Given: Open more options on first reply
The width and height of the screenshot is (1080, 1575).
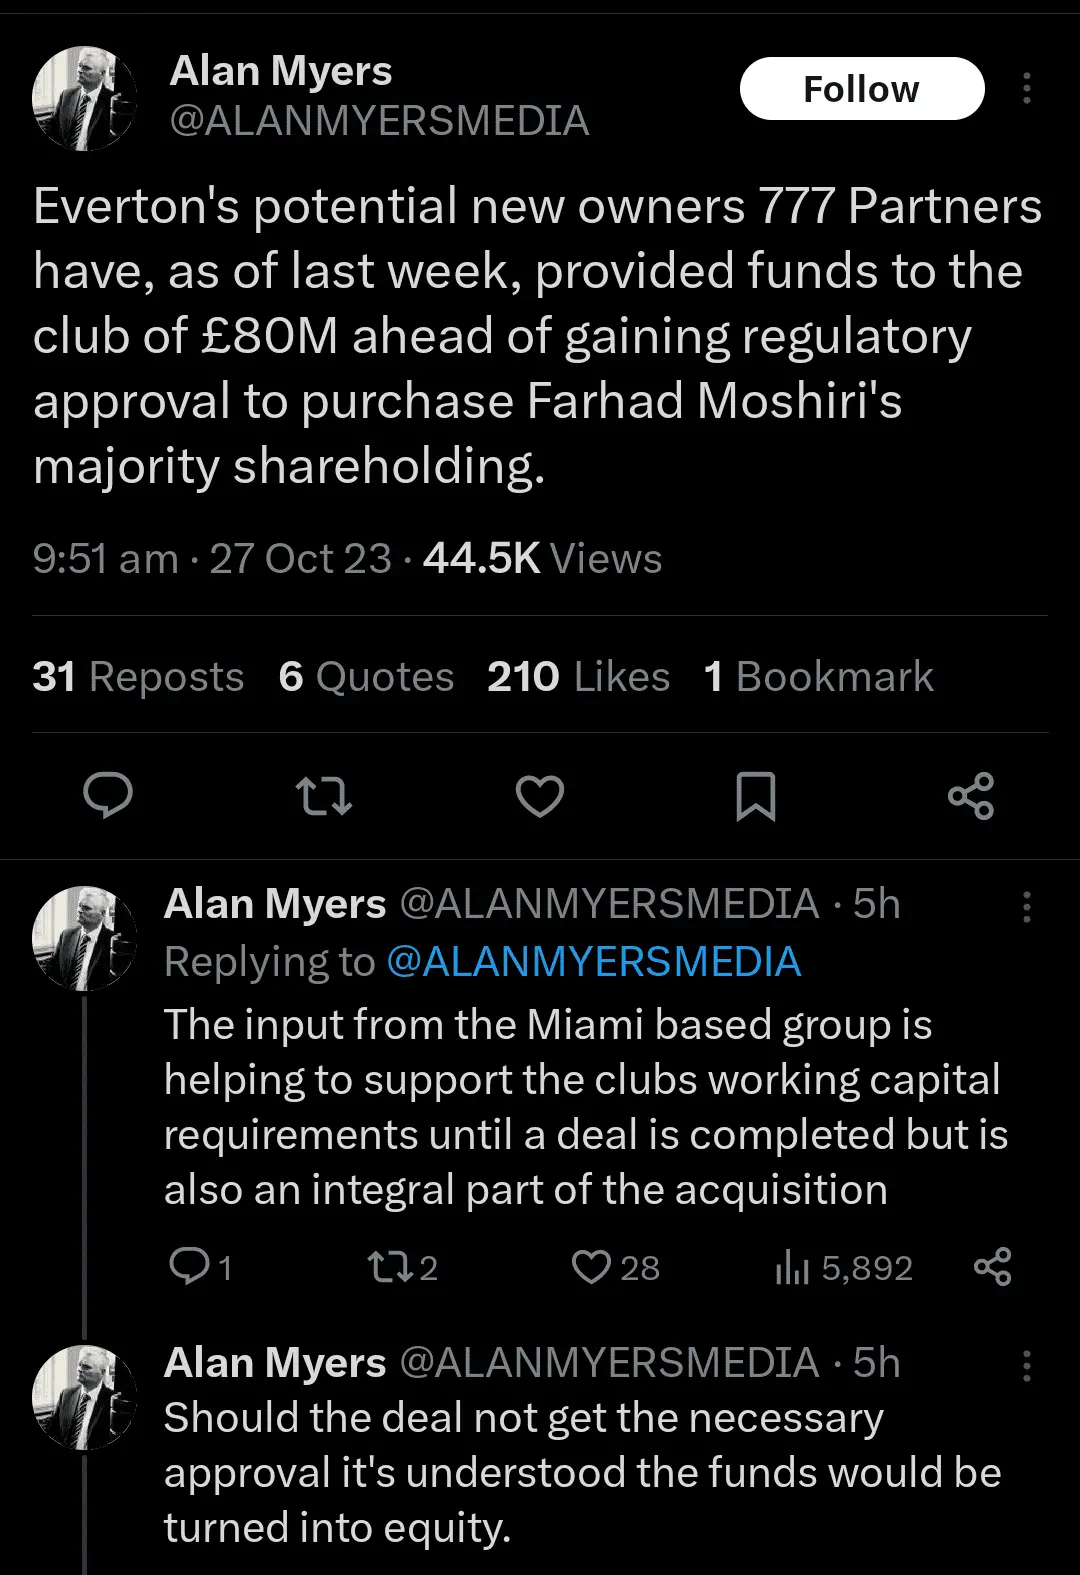Looking at the screenshot, I should [x=1027, y=907].
